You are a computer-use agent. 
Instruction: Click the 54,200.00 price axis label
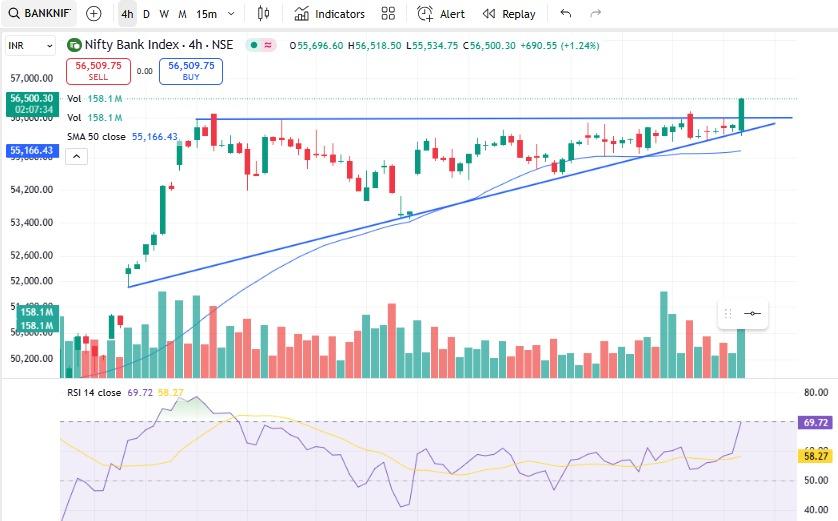coord(32,190)
